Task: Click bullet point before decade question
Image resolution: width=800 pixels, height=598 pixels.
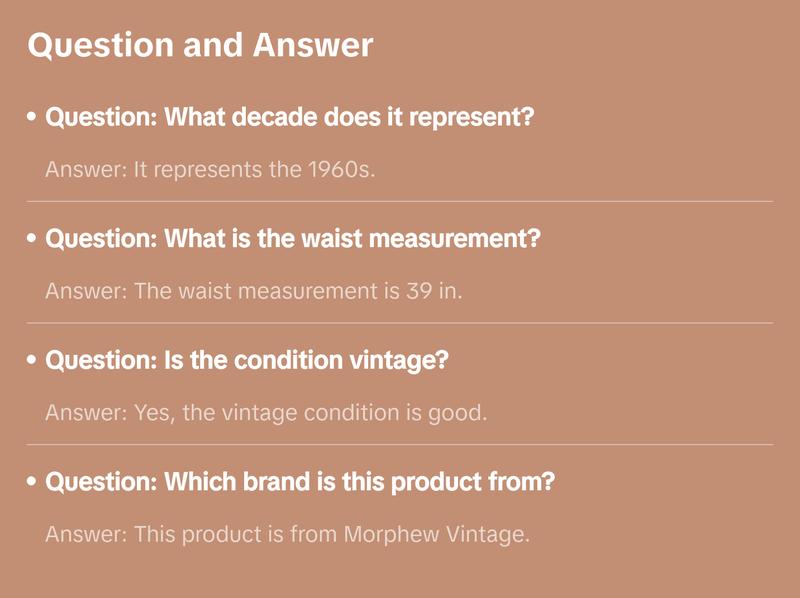Action: pyautogui.click(x=33, y=118)
